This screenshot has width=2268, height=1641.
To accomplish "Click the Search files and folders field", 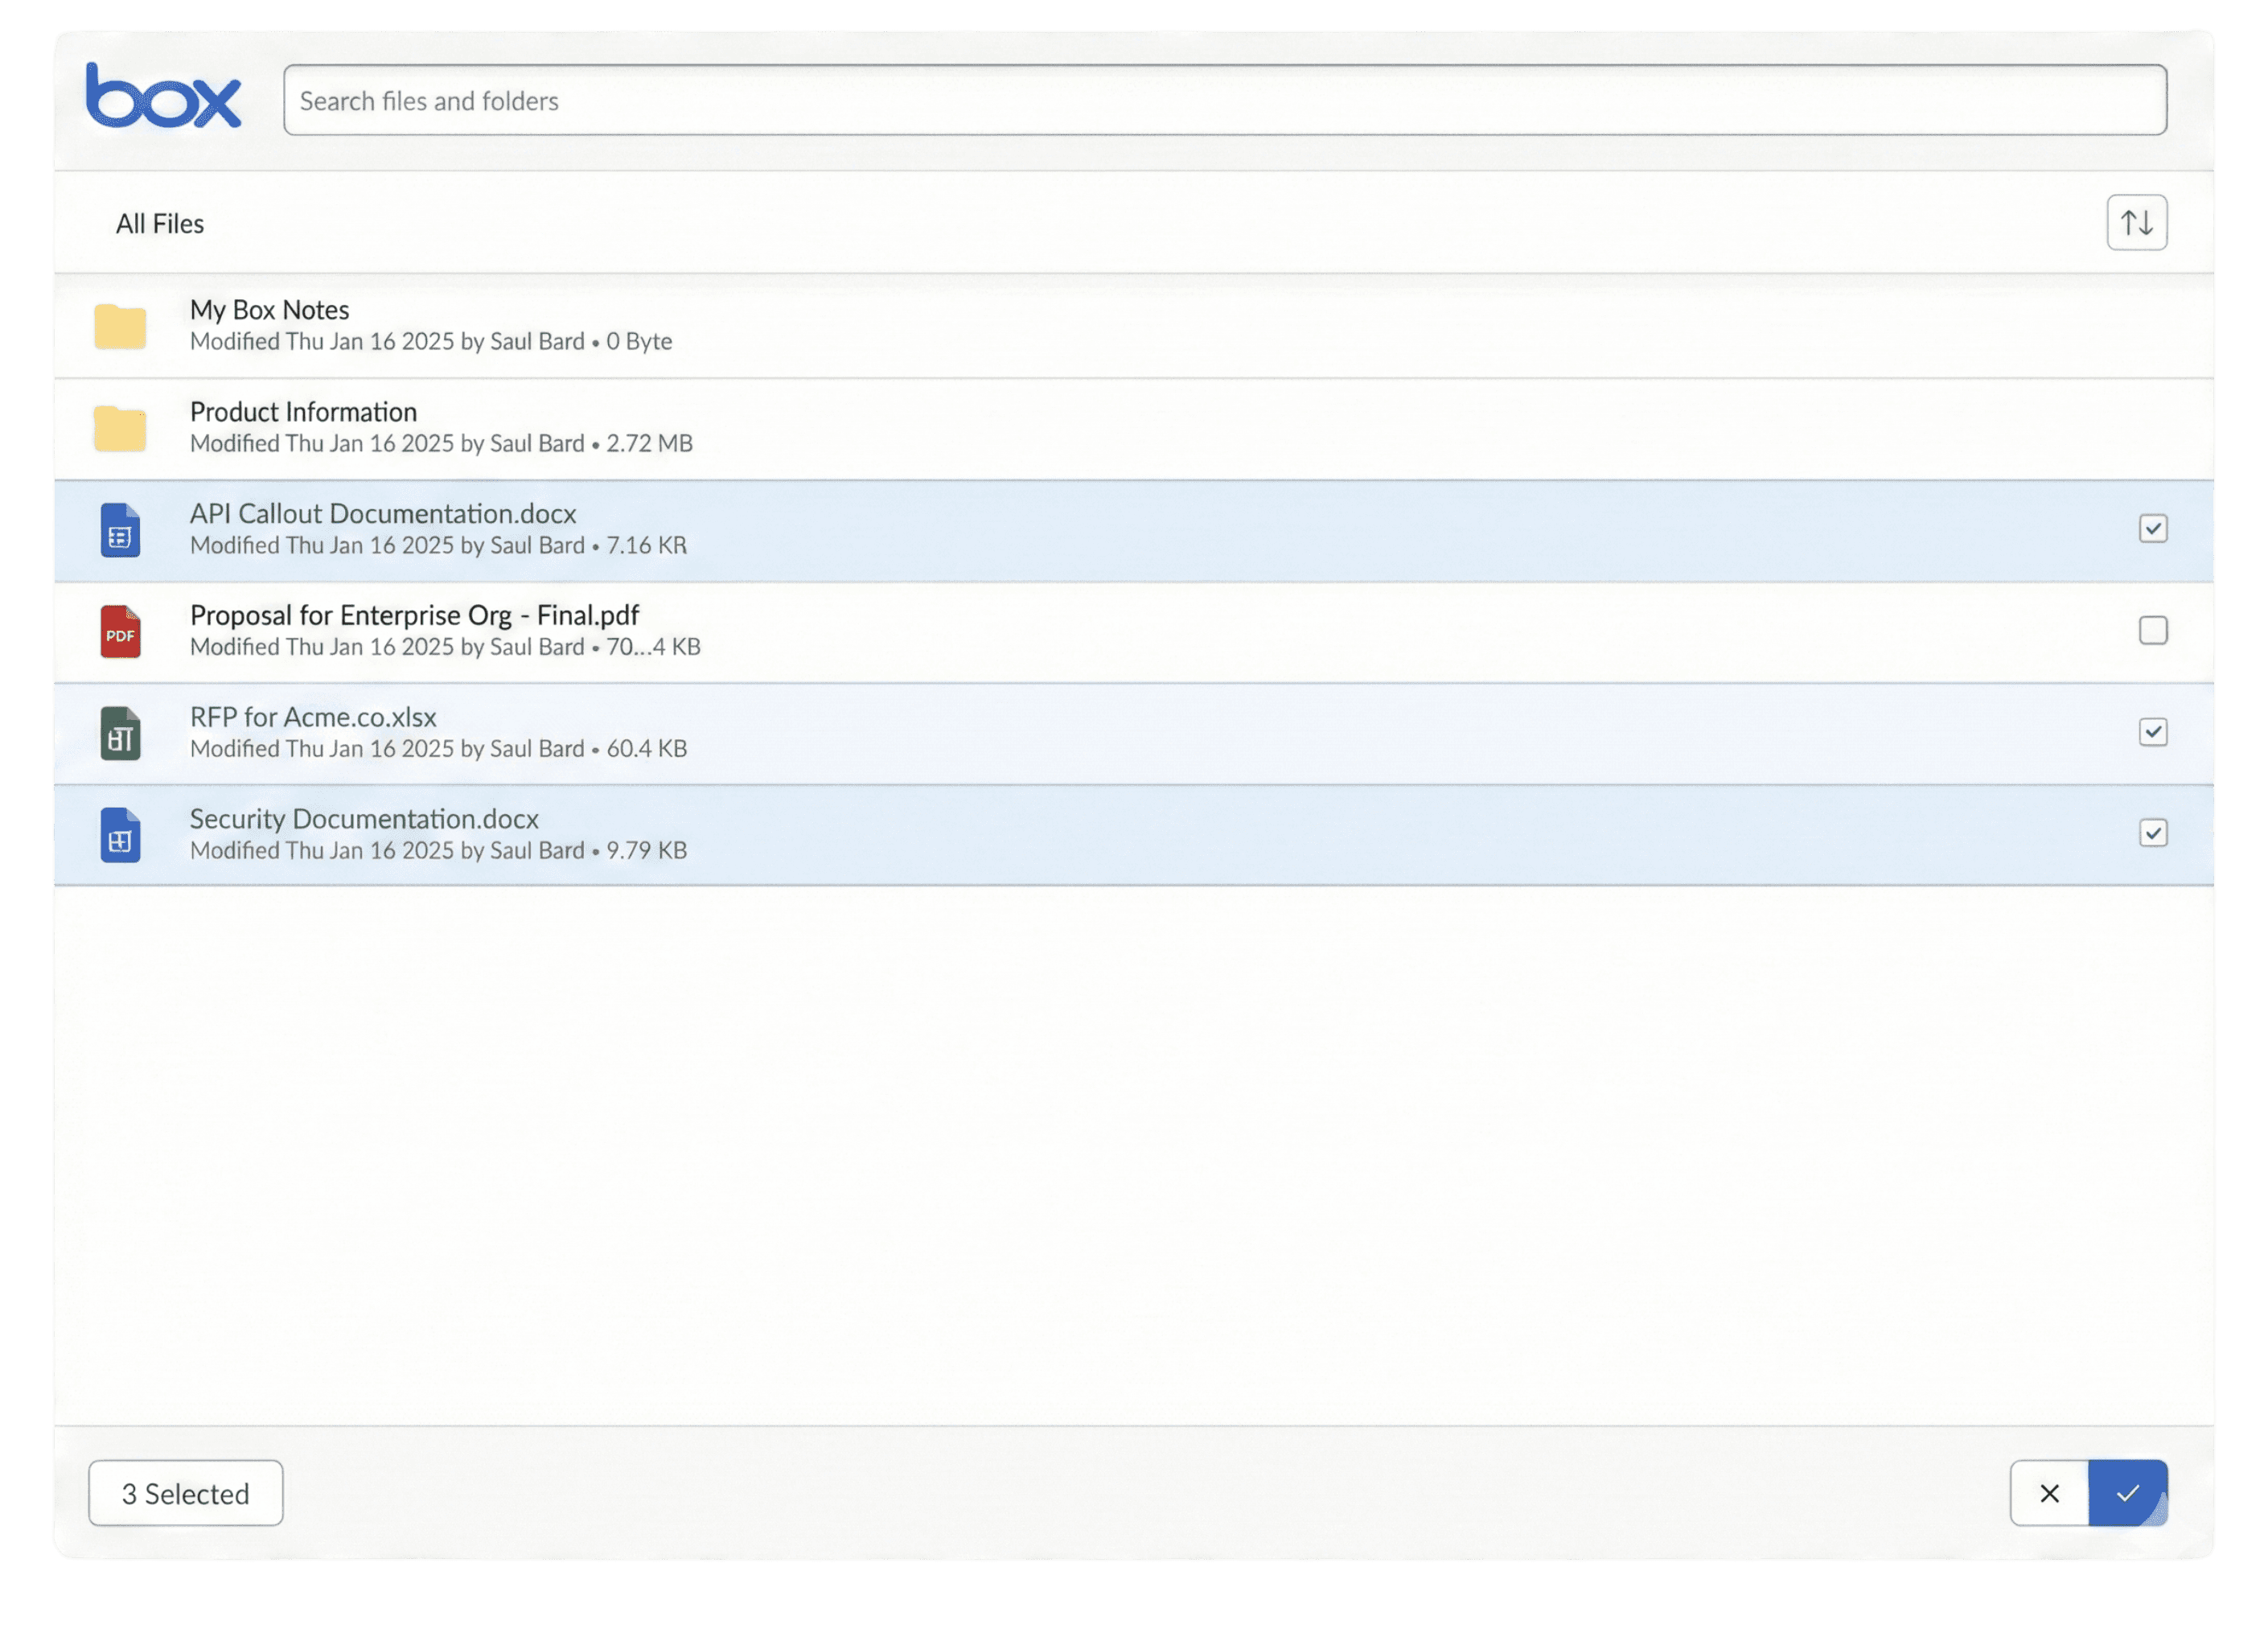I will [1224, 101].
